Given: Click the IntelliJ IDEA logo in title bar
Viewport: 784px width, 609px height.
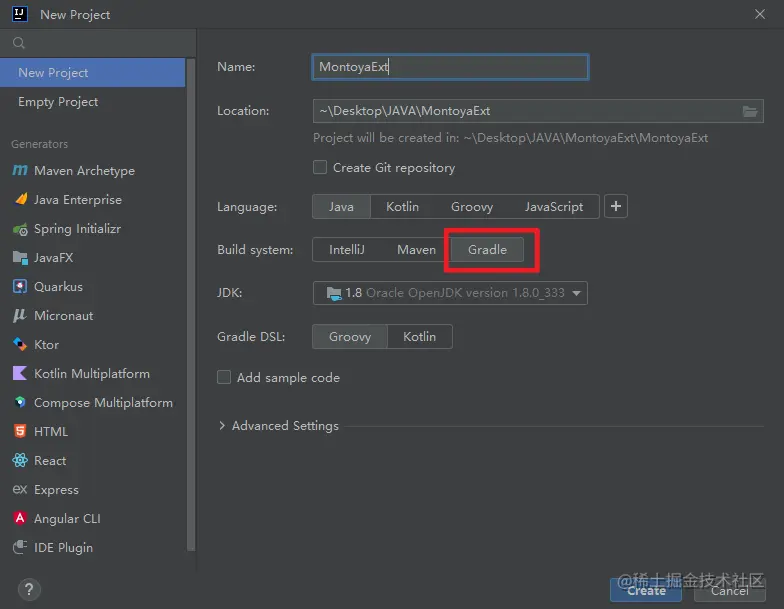Looking at the screenshot, I should click(20, 14).
